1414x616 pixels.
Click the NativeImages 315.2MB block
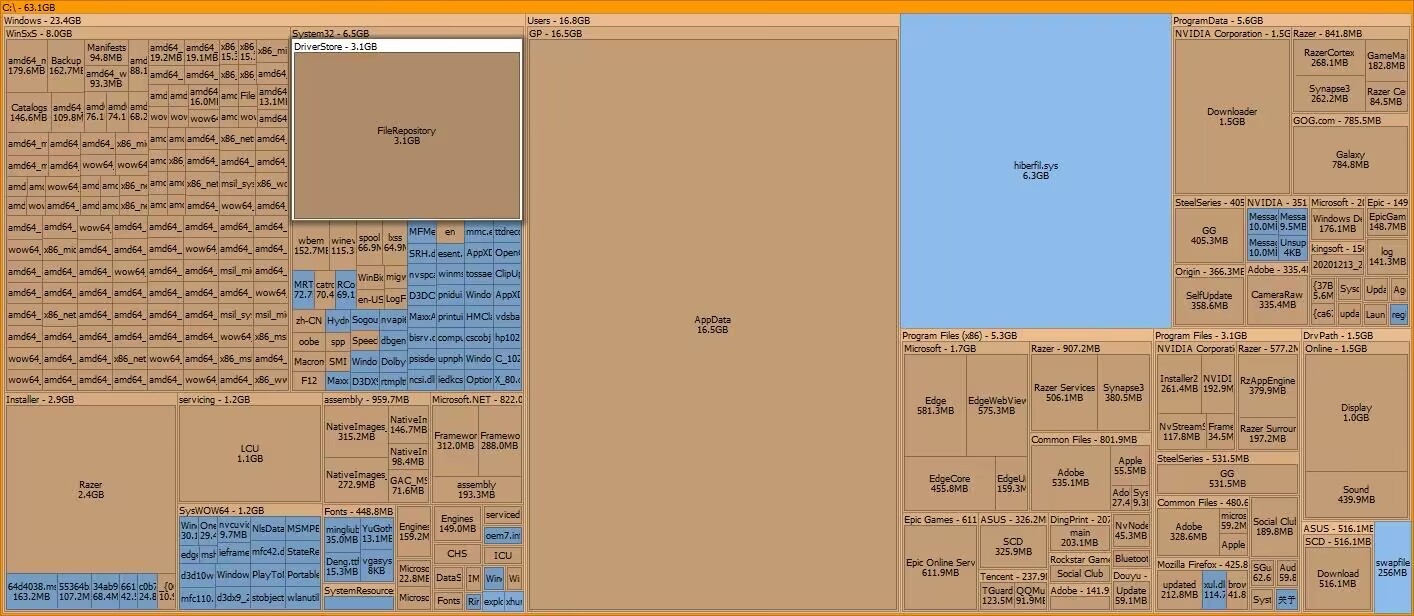point(356,431)
